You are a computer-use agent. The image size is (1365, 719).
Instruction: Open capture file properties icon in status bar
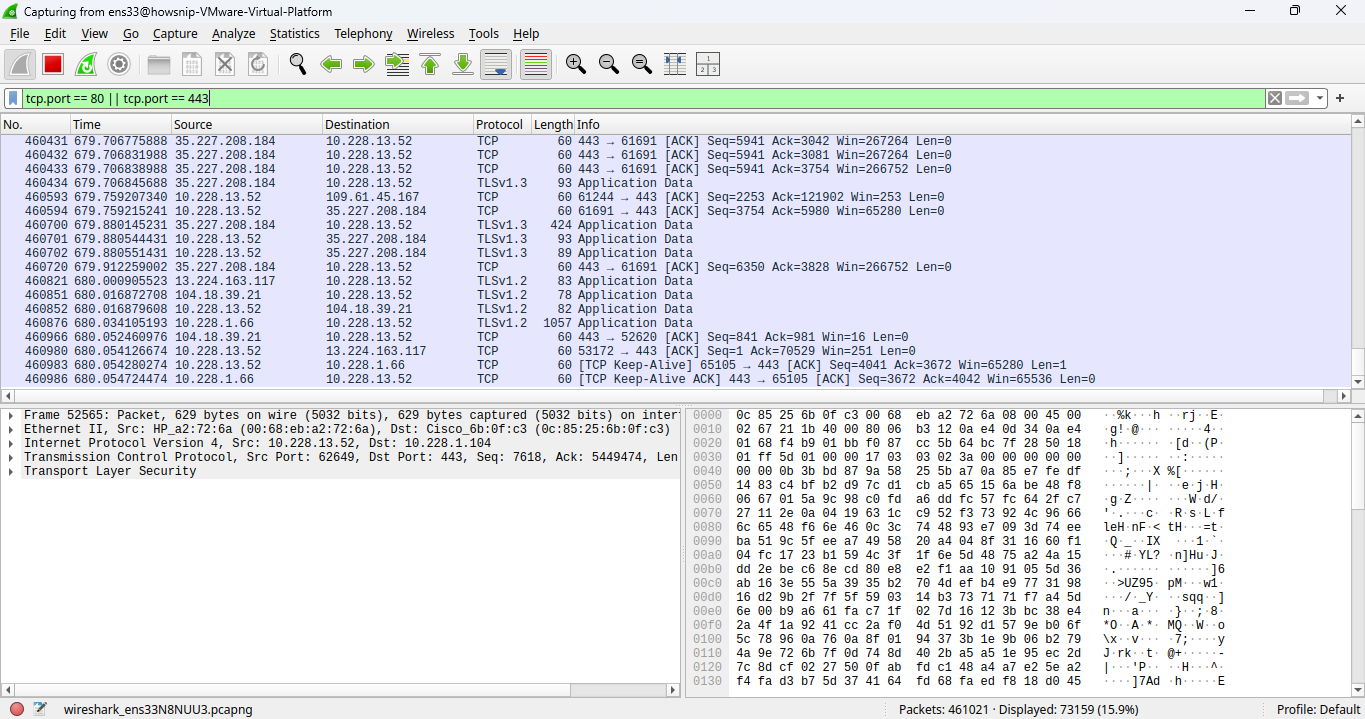pyautogui.click(x=40, y=709)
